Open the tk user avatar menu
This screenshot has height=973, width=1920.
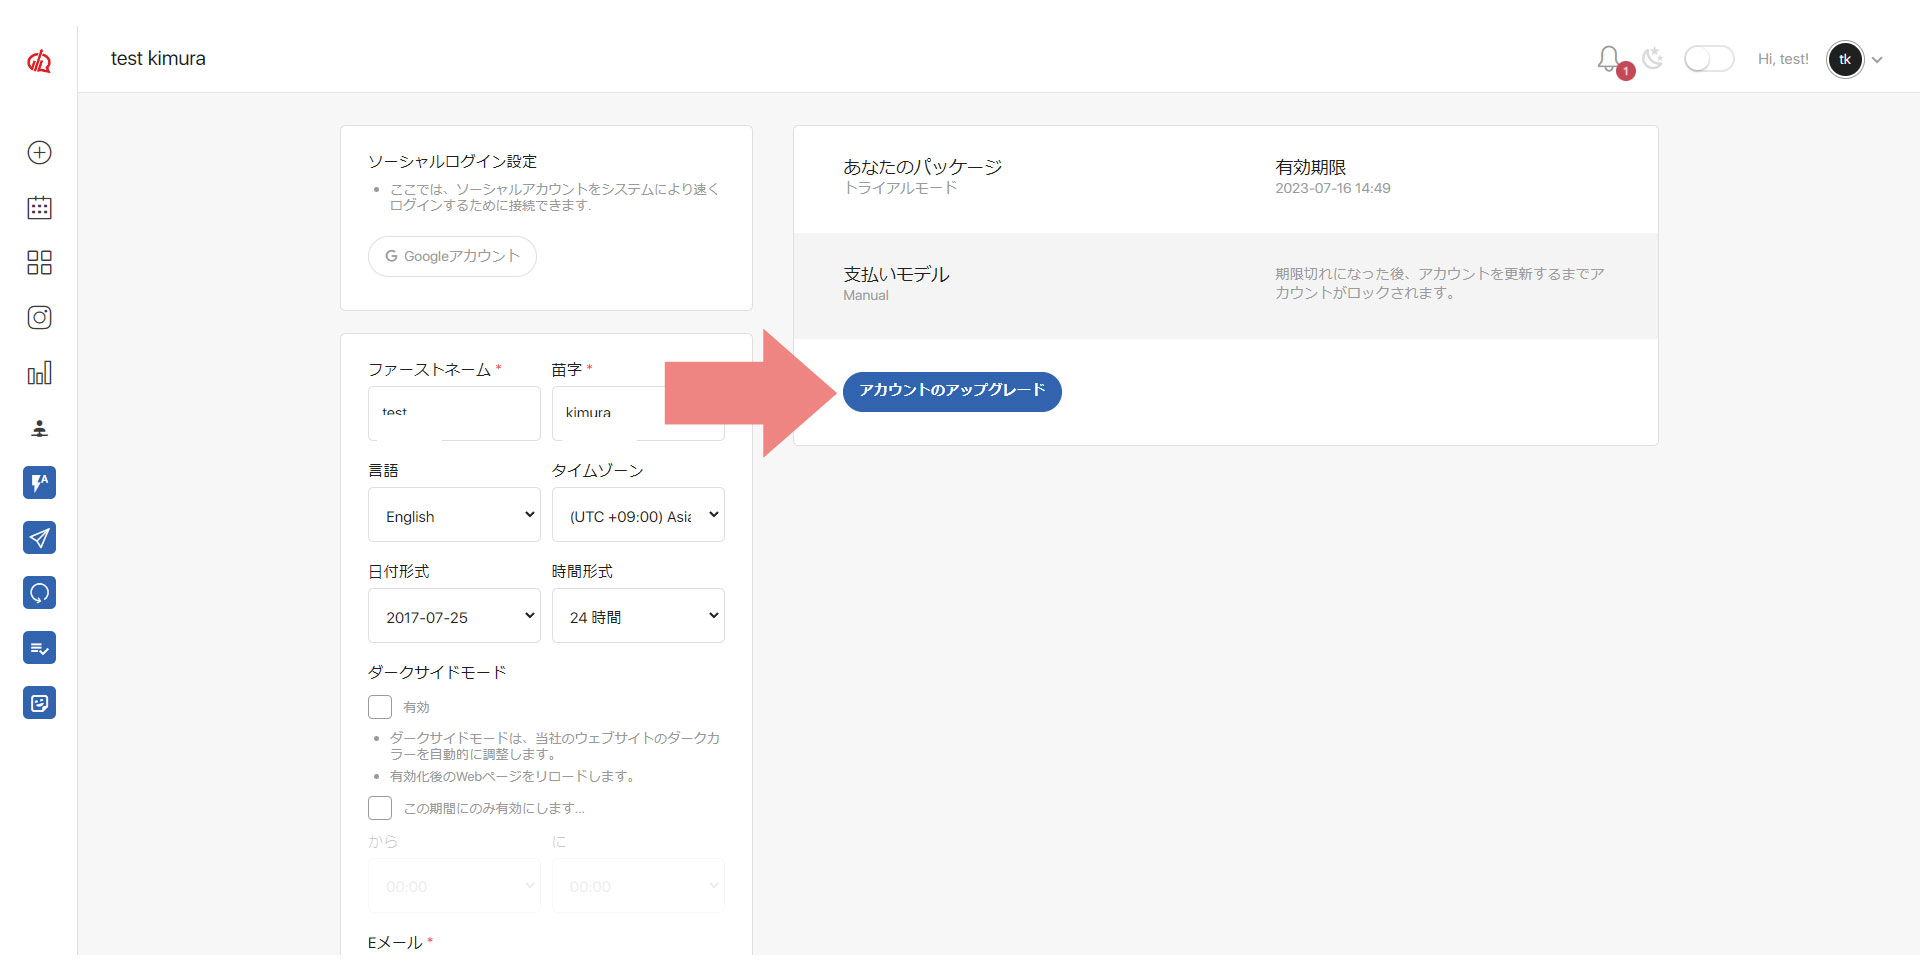tap(1845, 59)
